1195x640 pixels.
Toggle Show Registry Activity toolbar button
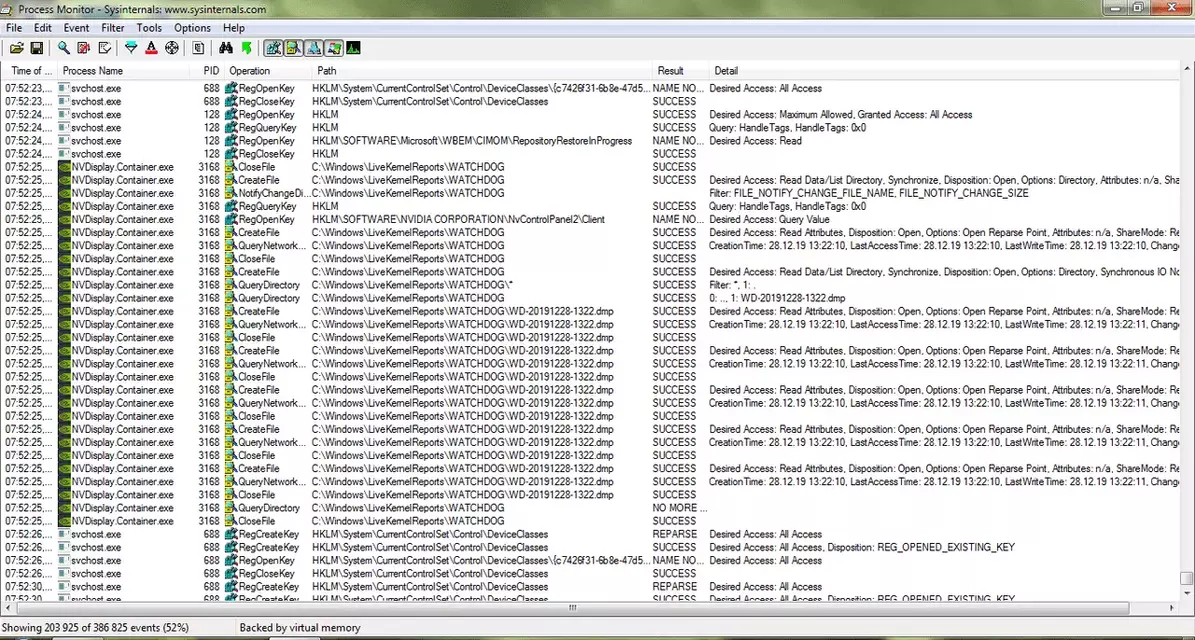pos(273,48)
